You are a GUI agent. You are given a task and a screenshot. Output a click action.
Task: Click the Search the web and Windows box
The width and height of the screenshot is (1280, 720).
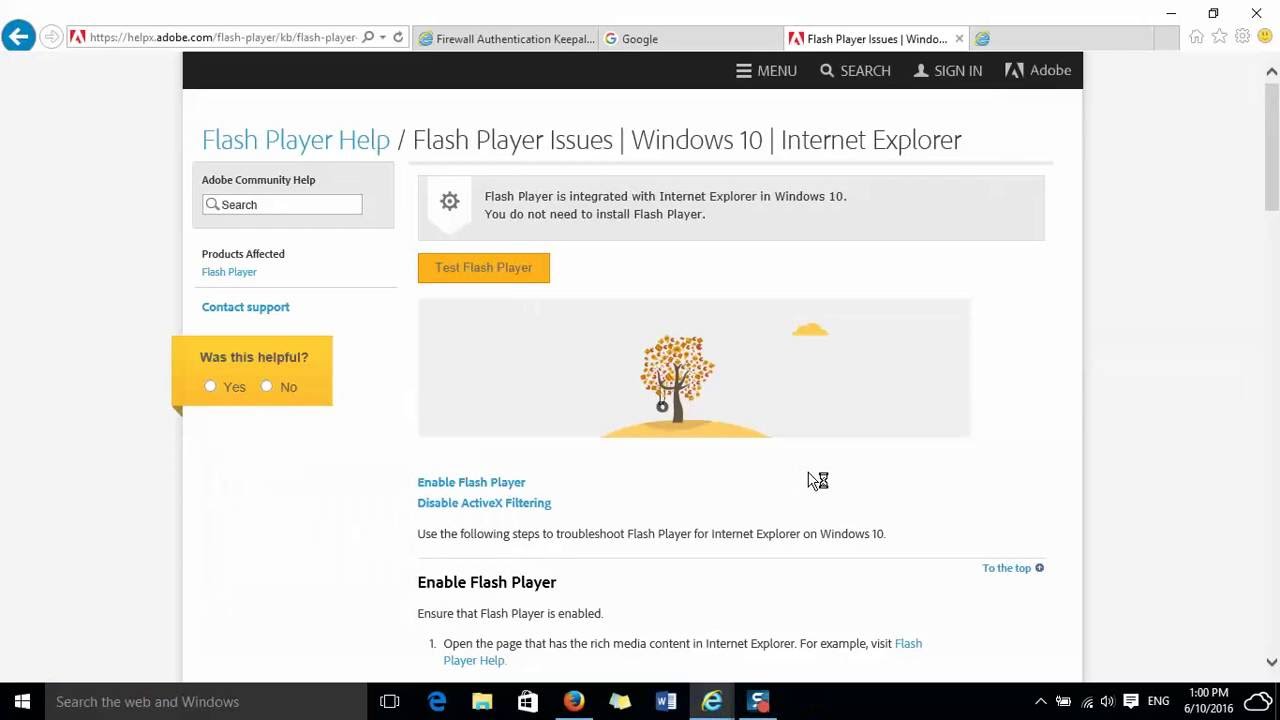[206, 702]
